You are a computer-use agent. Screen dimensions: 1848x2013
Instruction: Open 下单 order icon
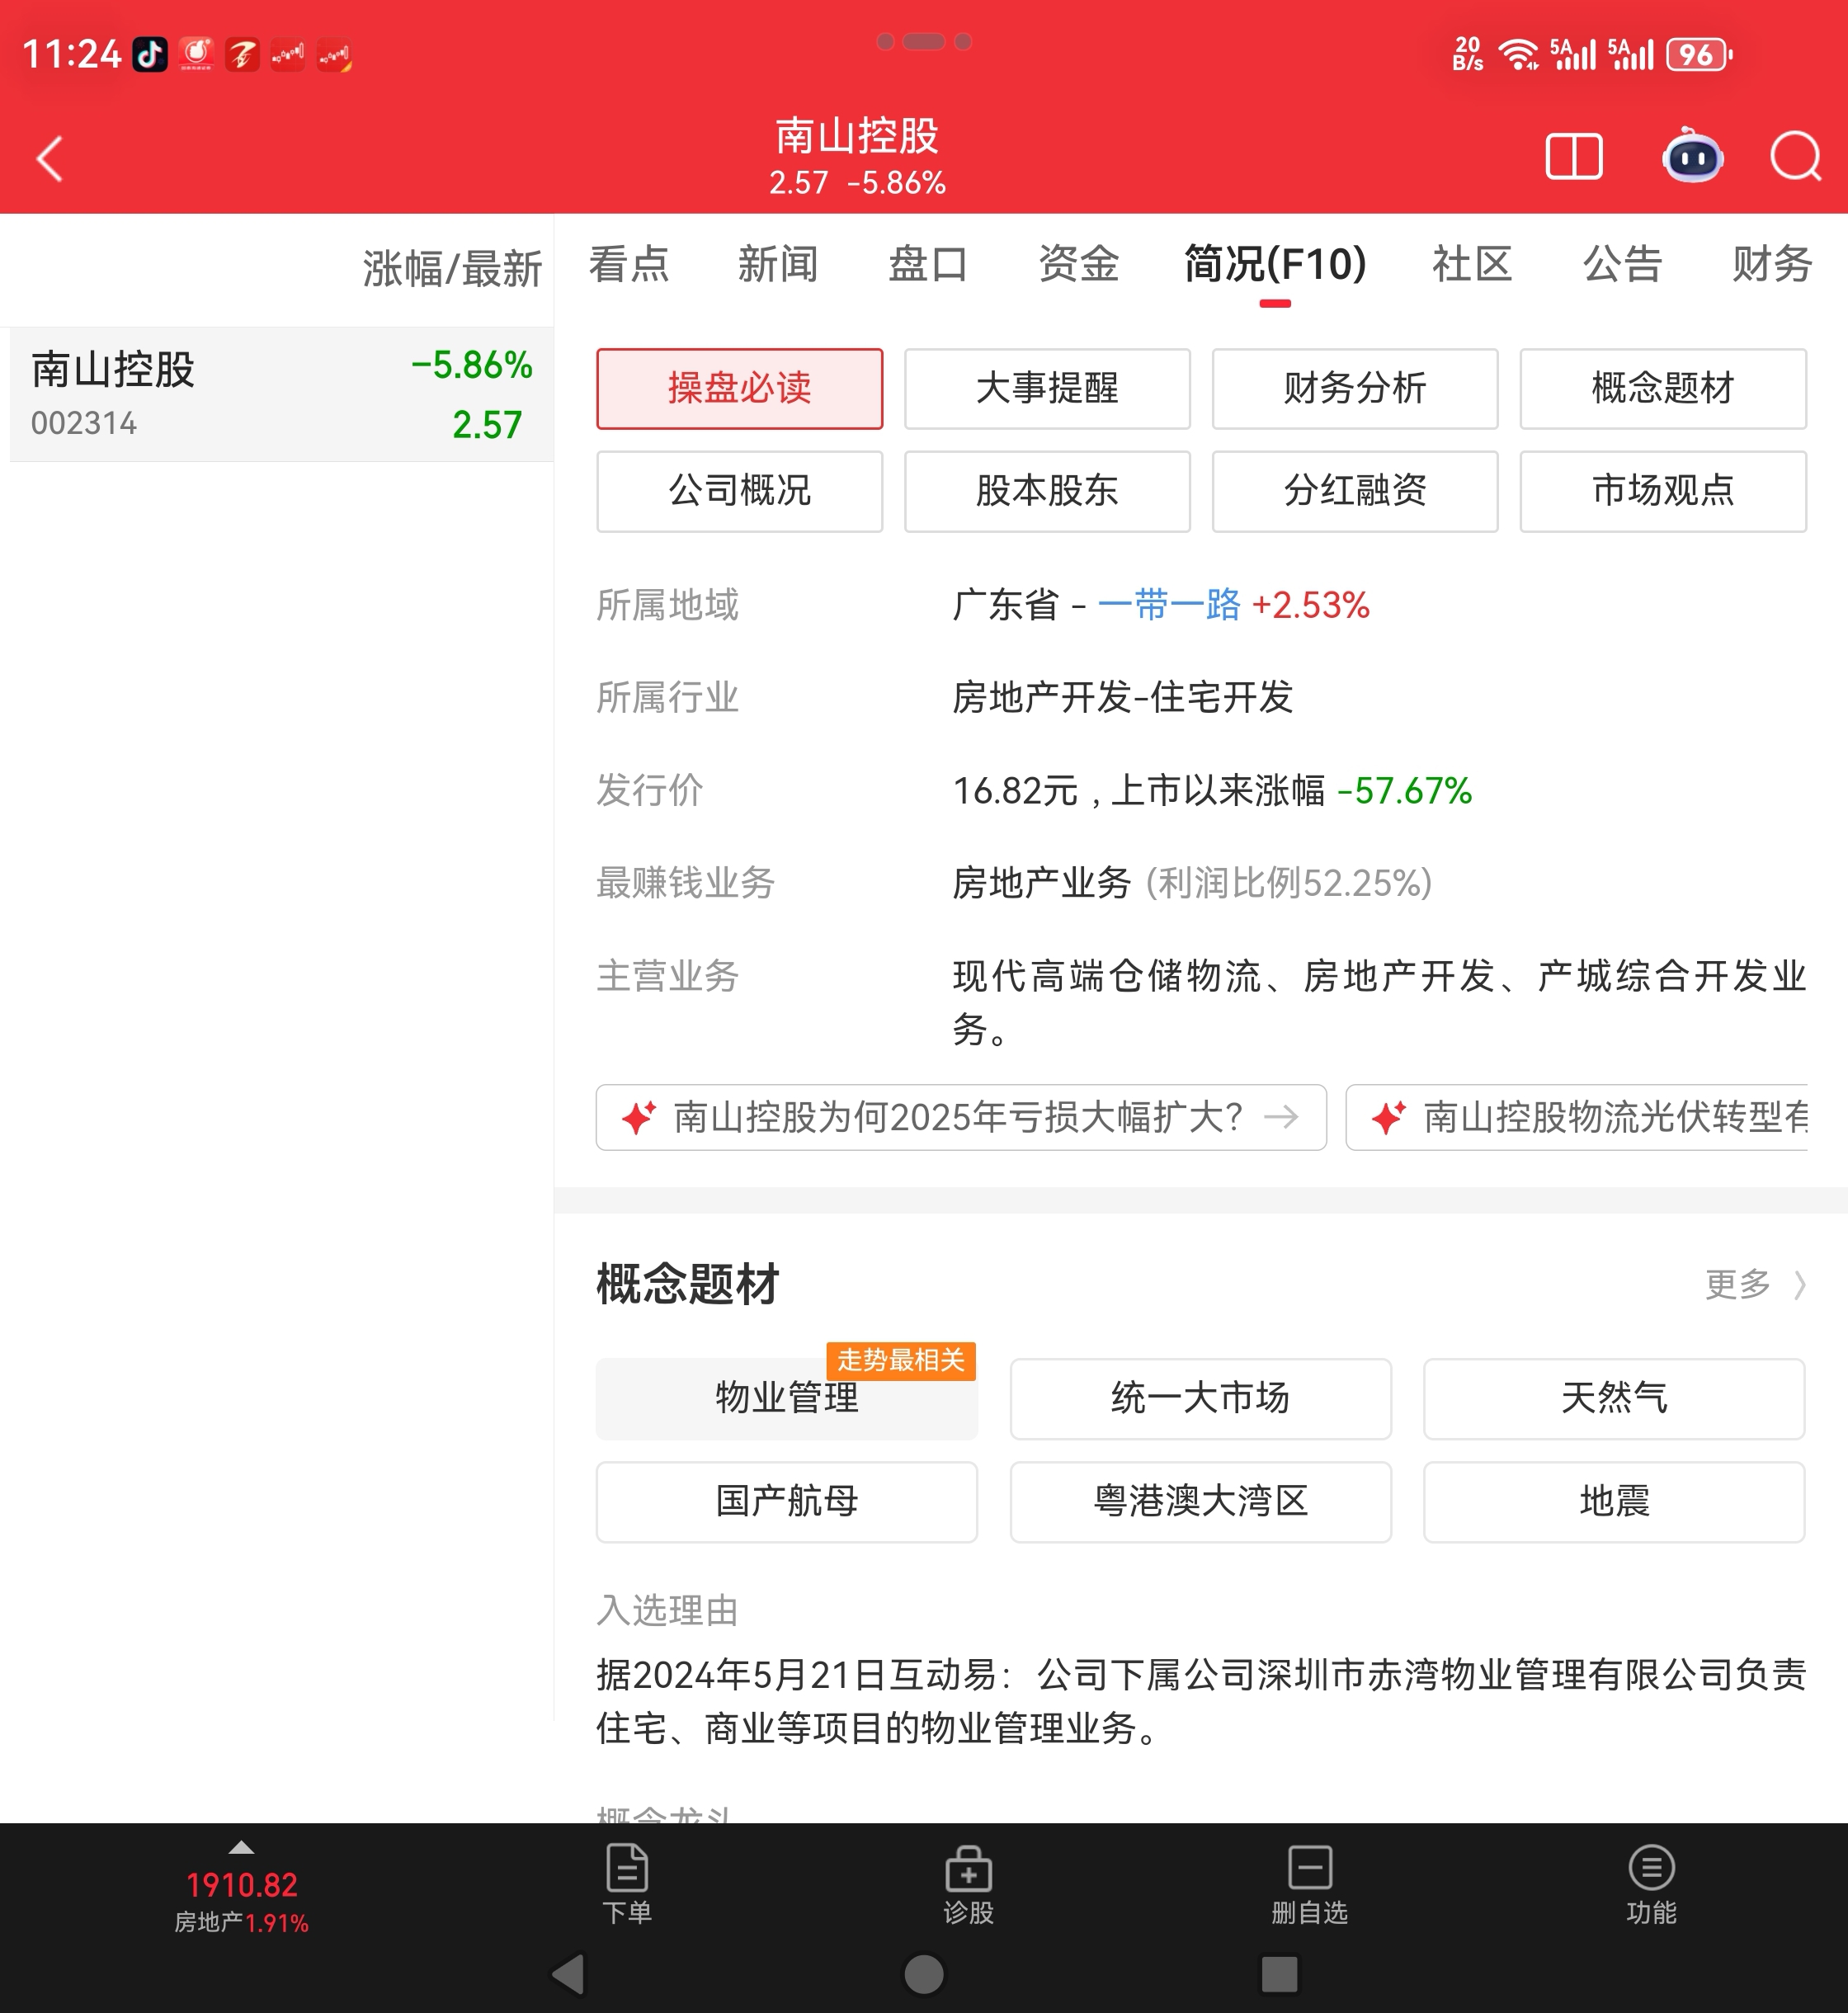point(627,1884)
